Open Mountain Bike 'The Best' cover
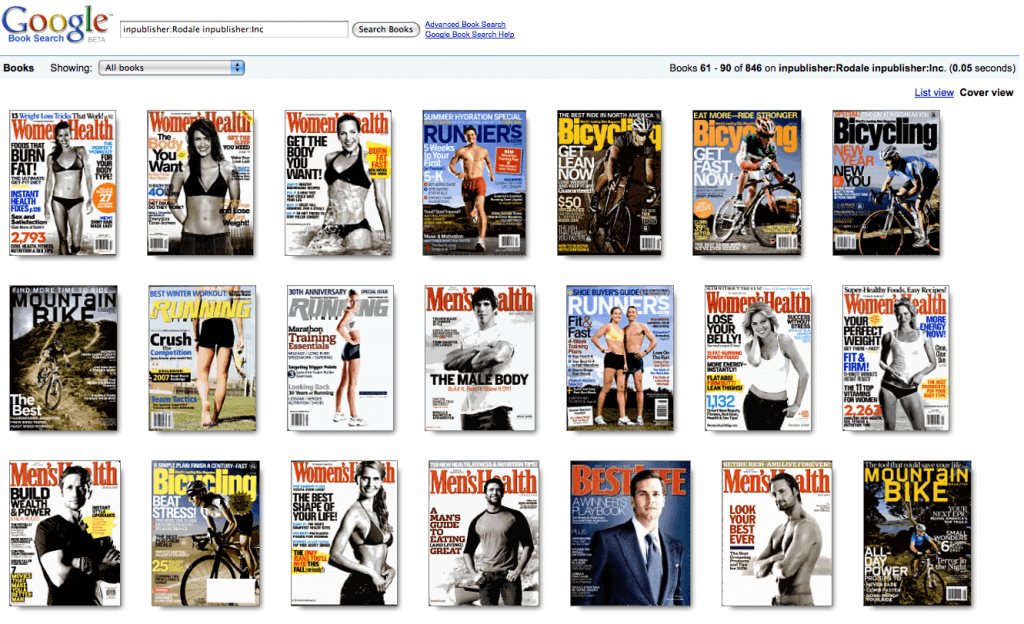The width and height of the screenshot is (1024, 624). [x=63, y=358]
